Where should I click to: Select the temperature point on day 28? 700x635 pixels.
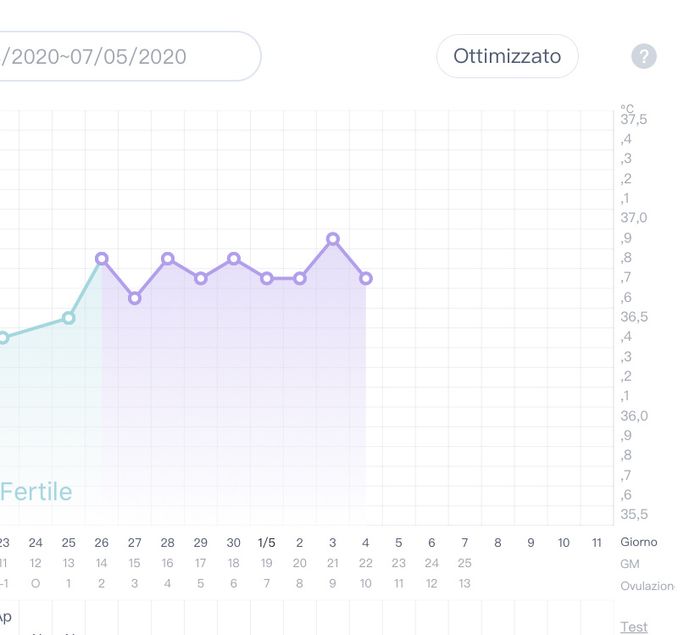pyautogui.click(x=168, y=258)
